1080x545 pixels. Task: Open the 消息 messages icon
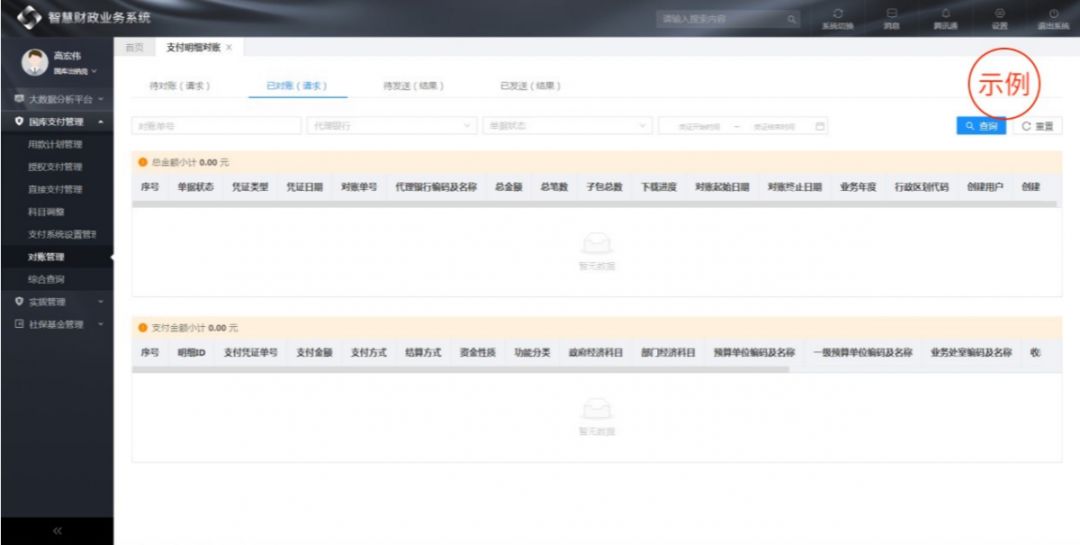click(x=891, y=13)
